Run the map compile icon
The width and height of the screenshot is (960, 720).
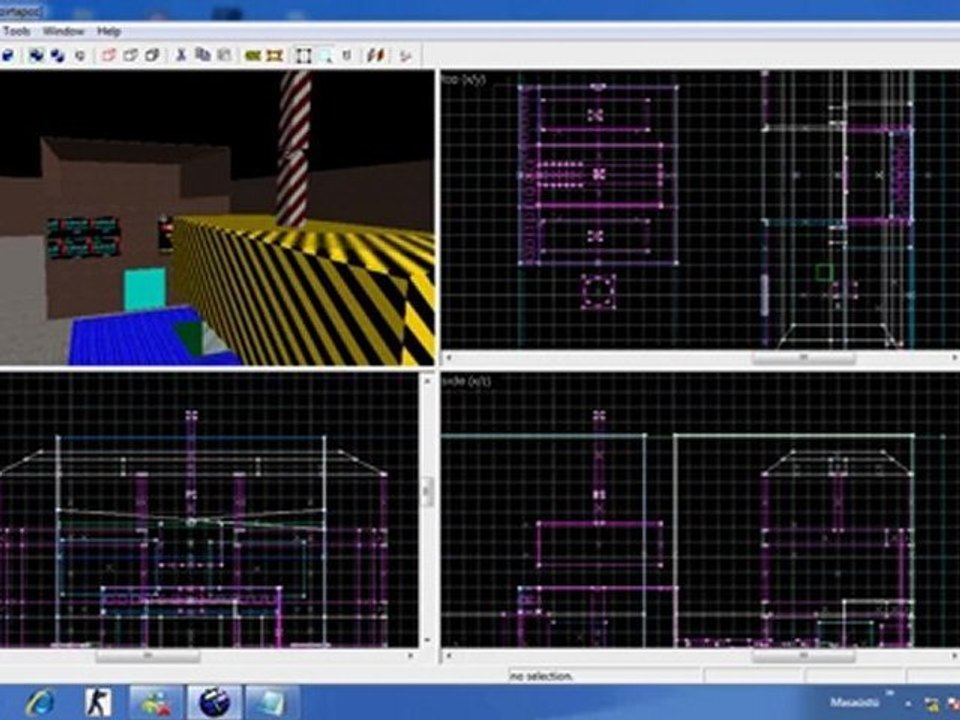pos(405,56)
